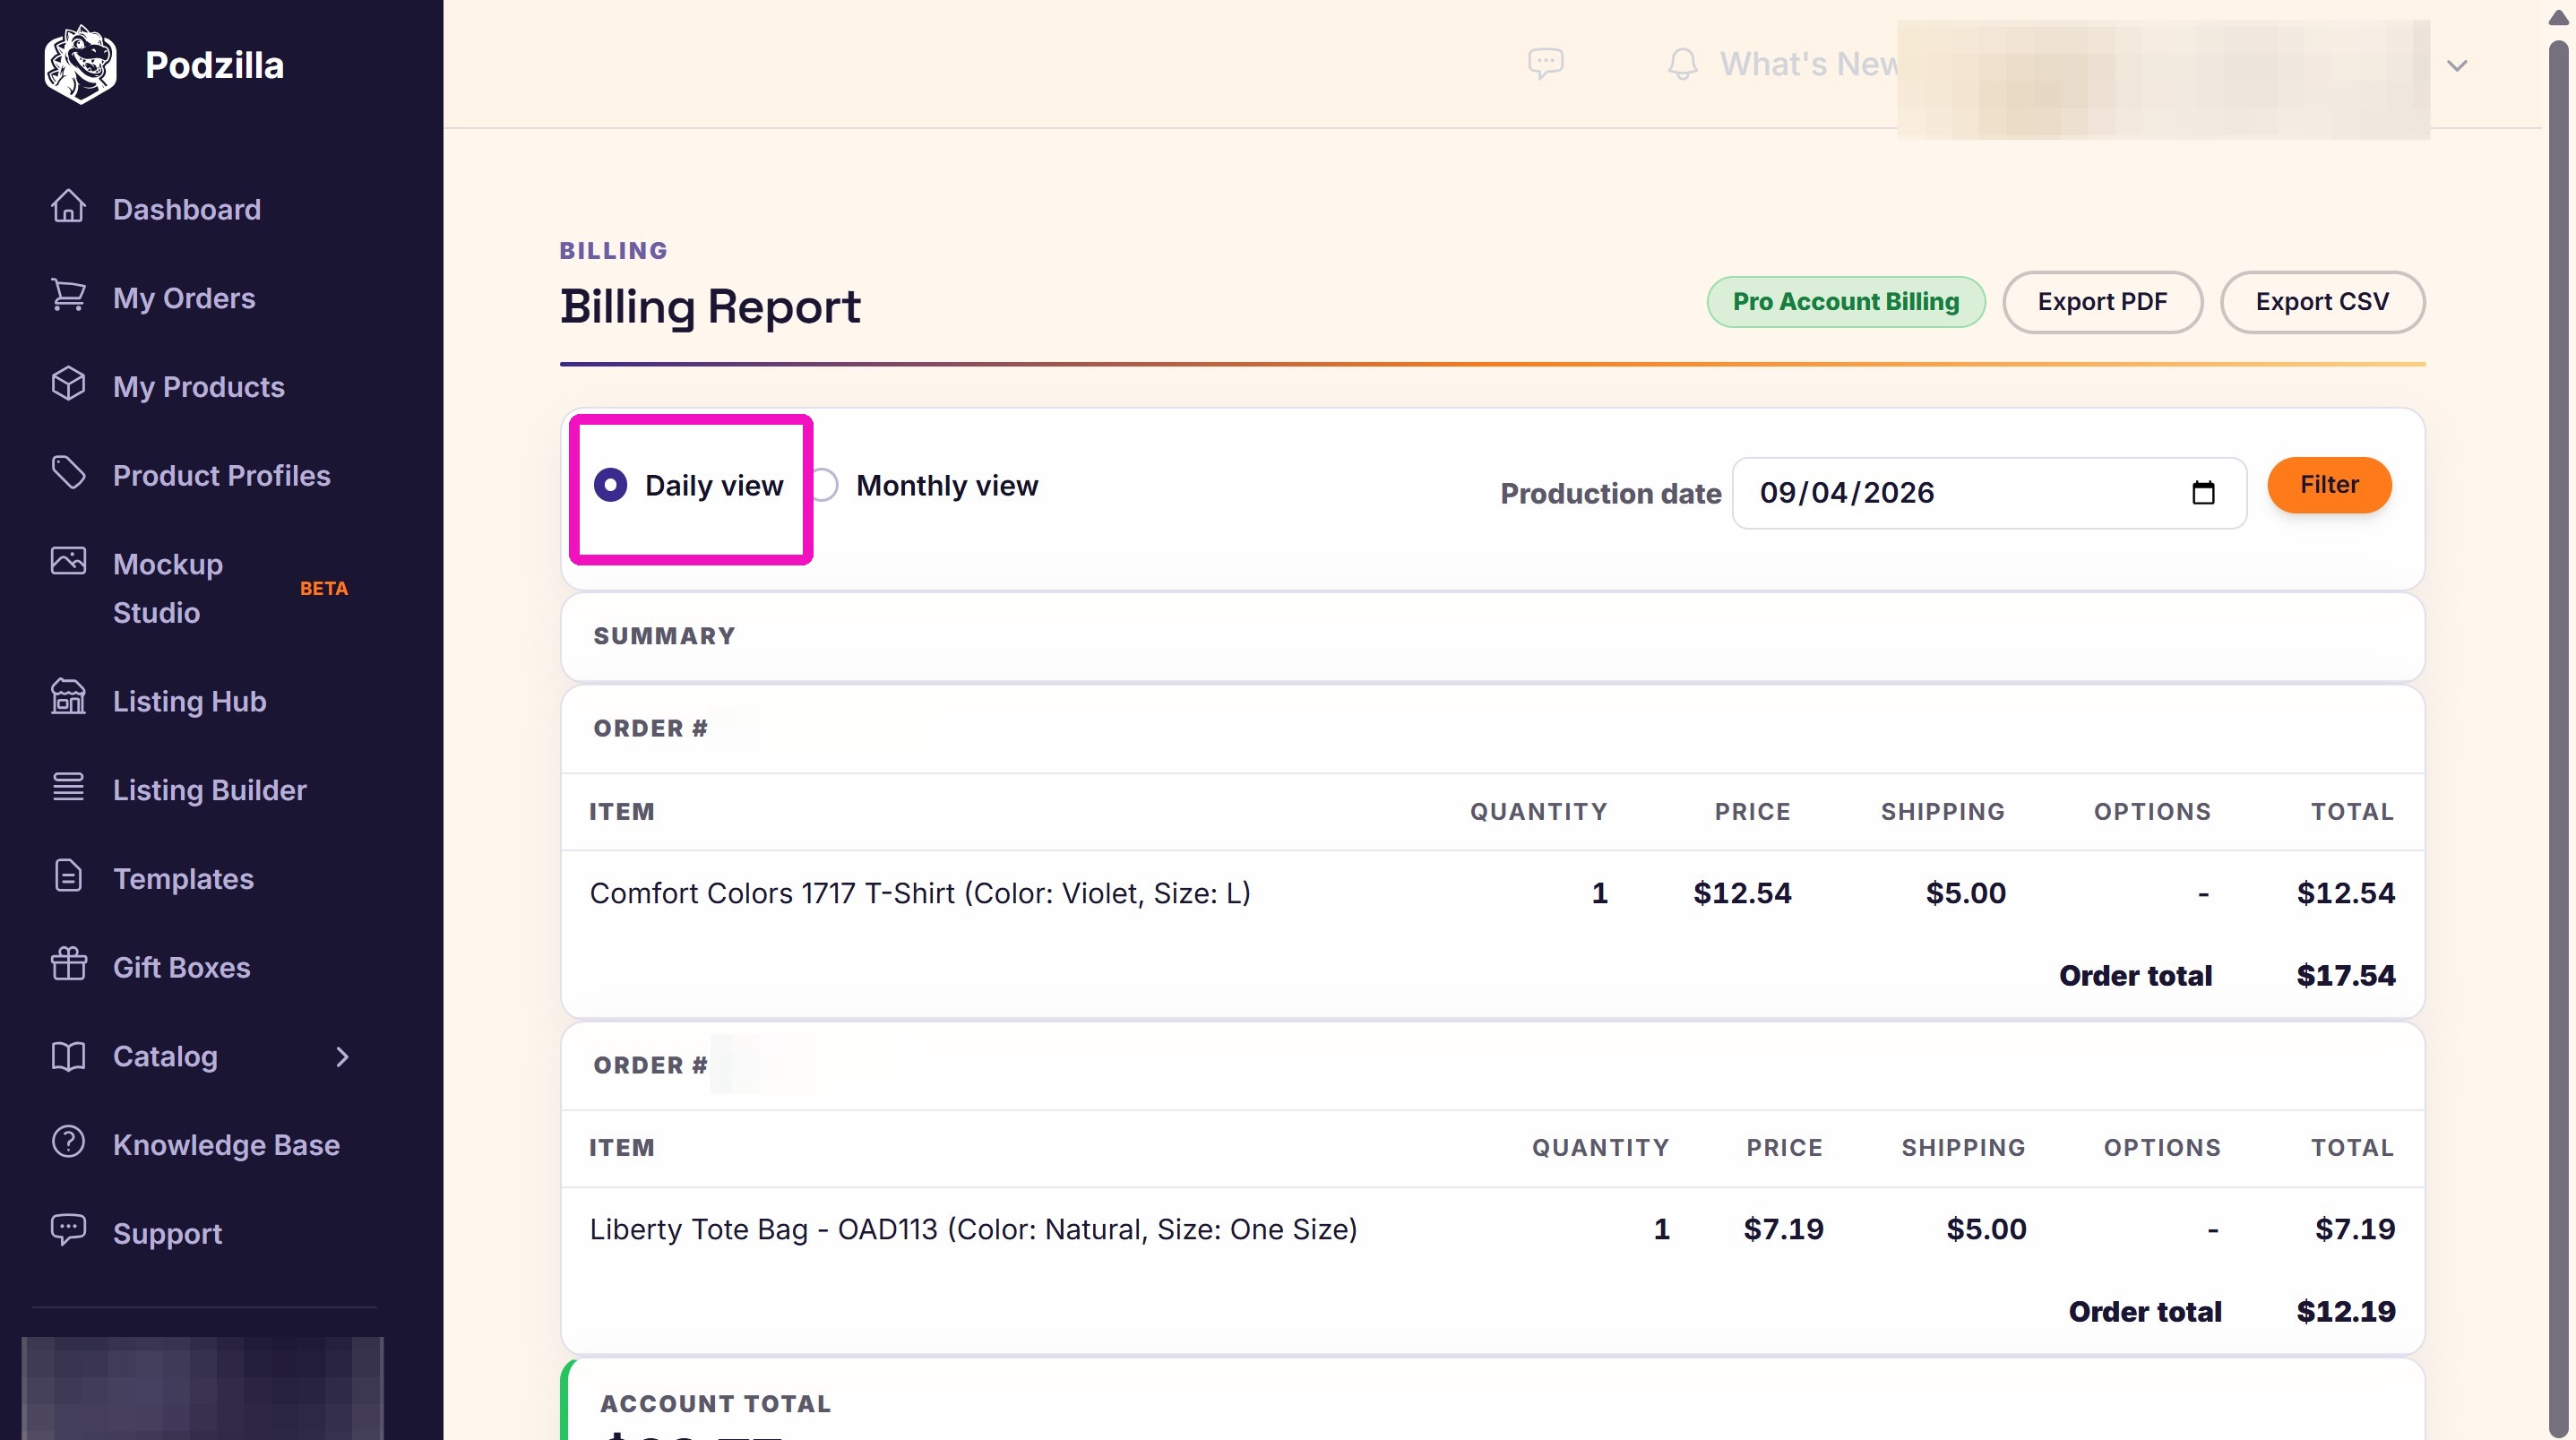
Task: Click the Podzilla mascot logo
Action: click(80, 65)
